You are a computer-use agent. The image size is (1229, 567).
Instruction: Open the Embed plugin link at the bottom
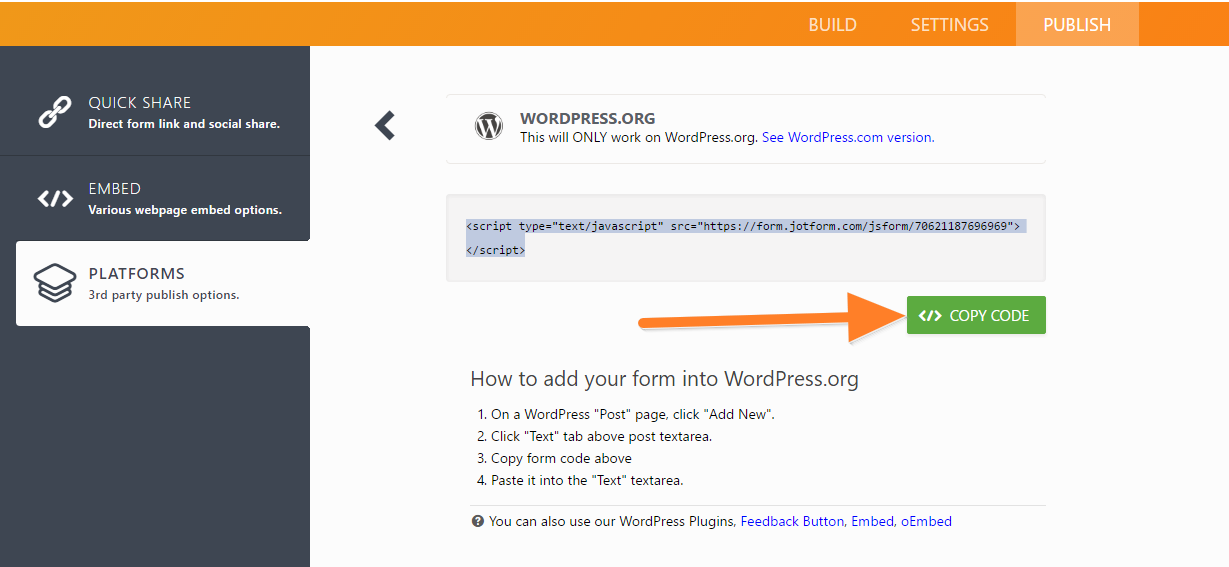pyautogui.click(x=872, y=521)
